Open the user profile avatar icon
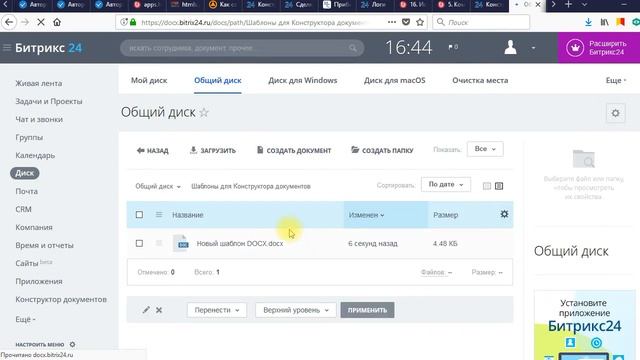Viewport: 640px width, 360px height. tap(510, 47)
